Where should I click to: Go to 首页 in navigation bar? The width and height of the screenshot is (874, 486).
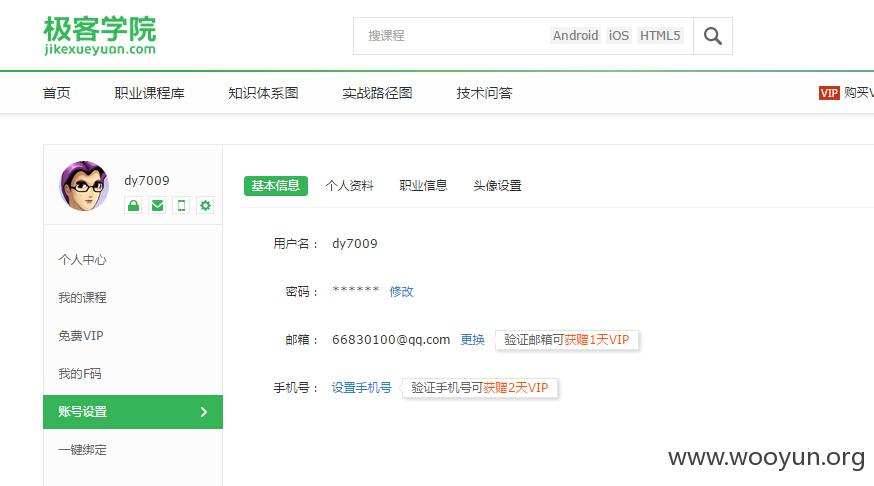click(x=57, y=93)
